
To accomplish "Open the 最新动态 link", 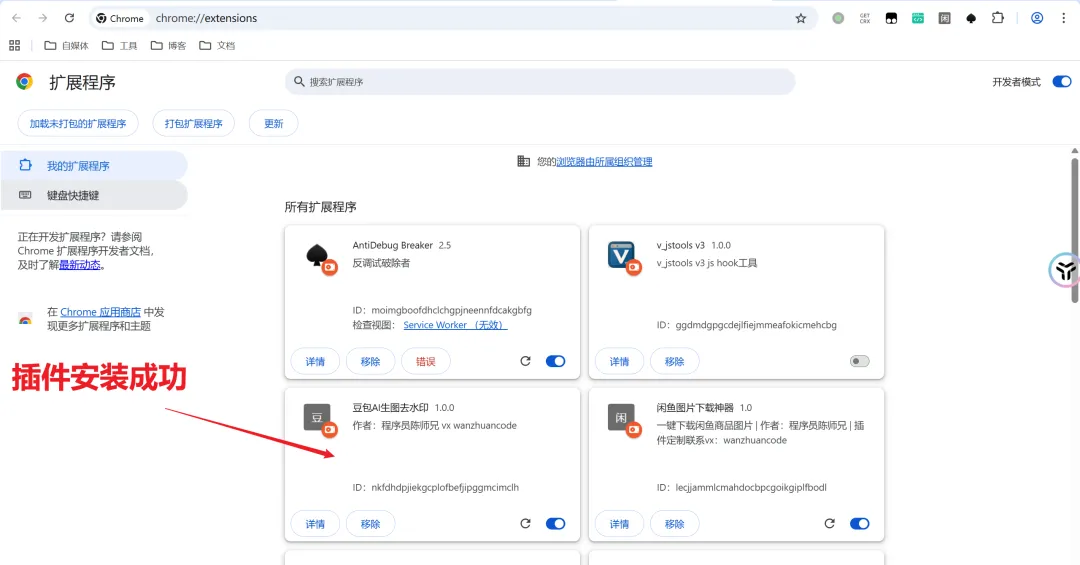I will [x=79, y=265].
